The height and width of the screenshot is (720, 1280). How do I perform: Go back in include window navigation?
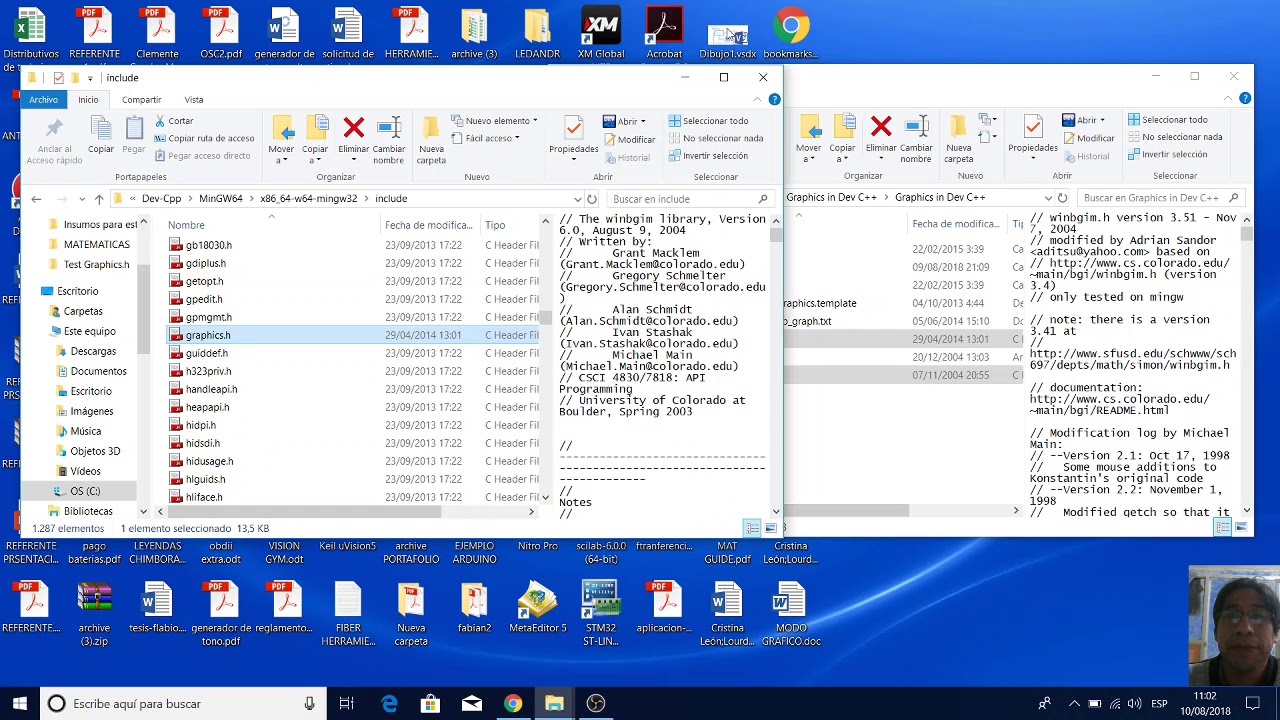[36, 199]
